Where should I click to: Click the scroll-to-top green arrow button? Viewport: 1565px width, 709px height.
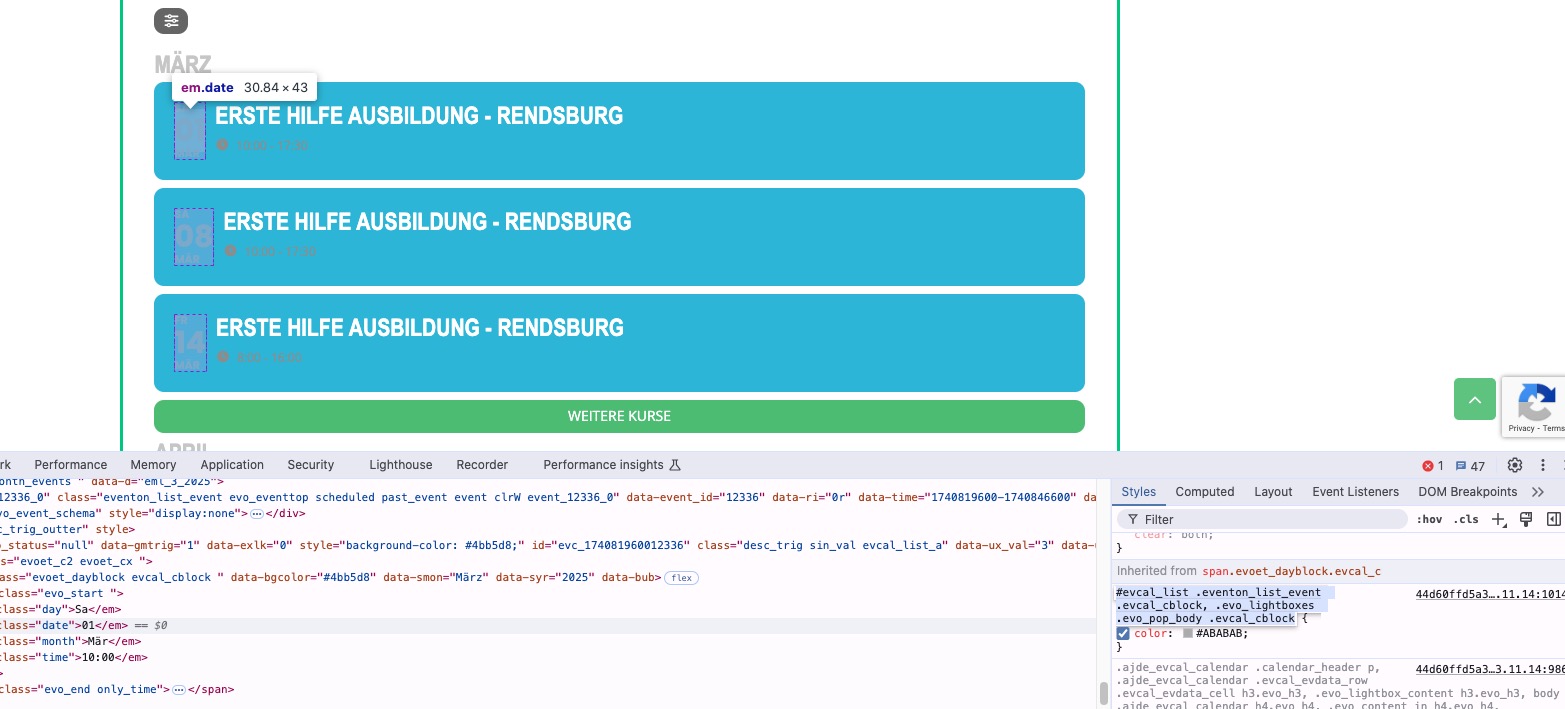point(1475,399)
